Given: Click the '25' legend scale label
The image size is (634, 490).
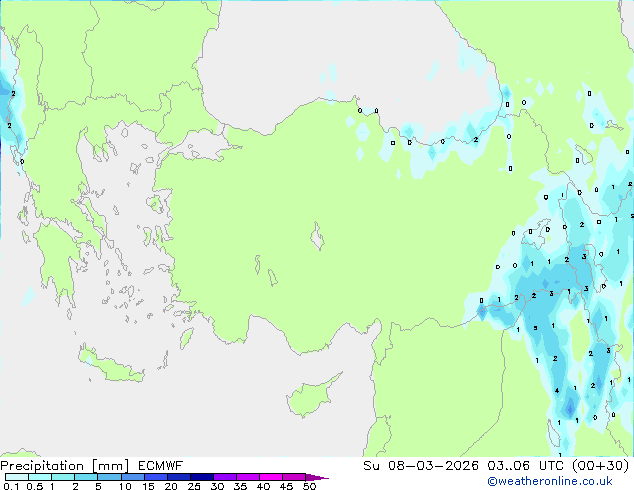Looking at the screenshot, I should (x=194, y=486).
